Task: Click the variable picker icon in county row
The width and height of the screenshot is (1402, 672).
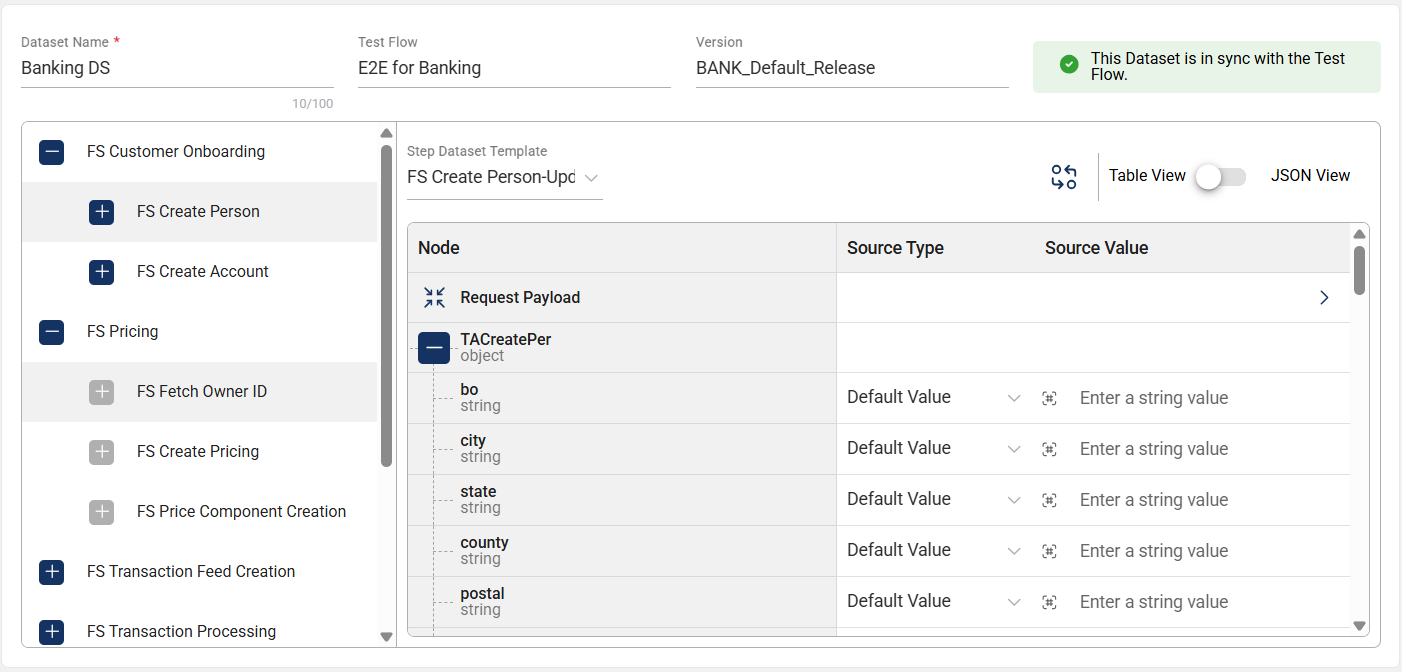Action: [1049, 551]
